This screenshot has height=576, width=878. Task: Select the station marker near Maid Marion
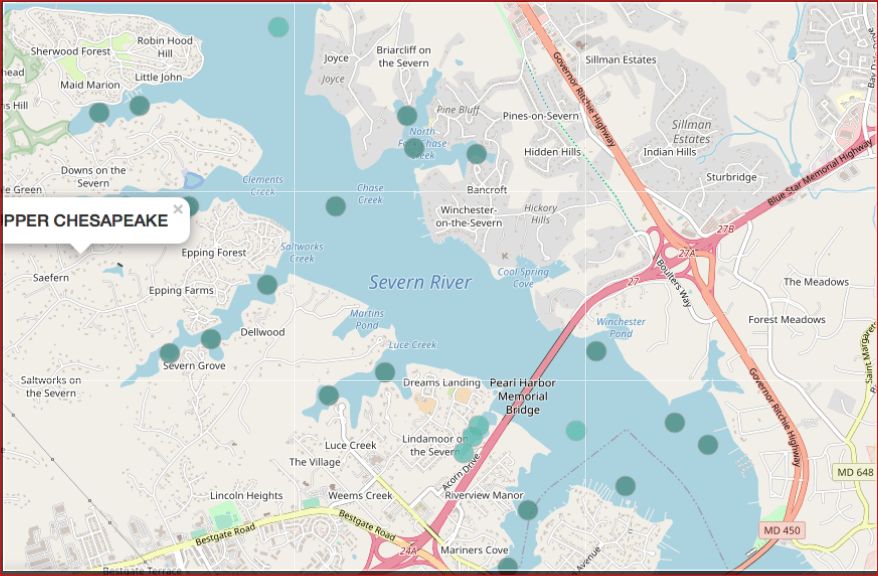coord(99,112)
